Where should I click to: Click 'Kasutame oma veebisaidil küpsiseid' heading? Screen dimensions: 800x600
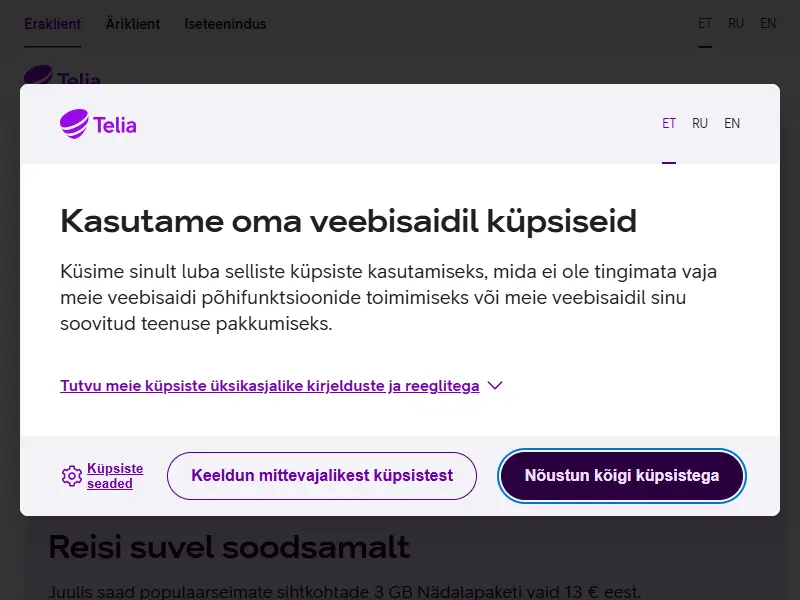348,221
